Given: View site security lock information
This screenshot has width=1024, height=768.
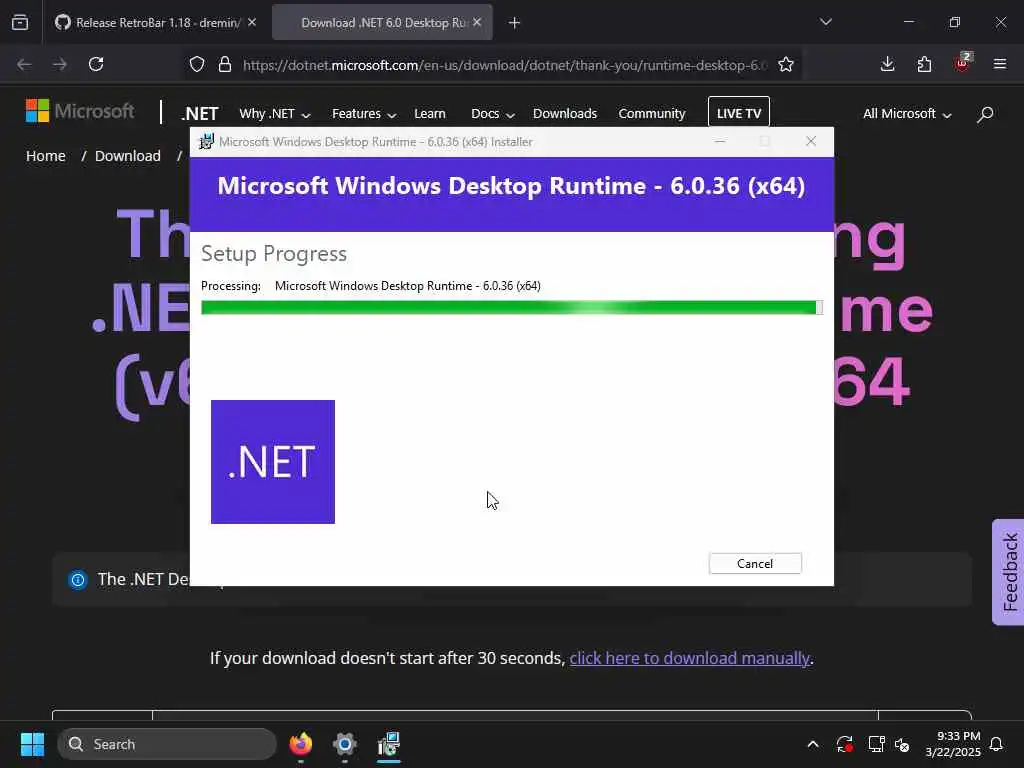Looking at the screenshot, I should coord(225,65).
